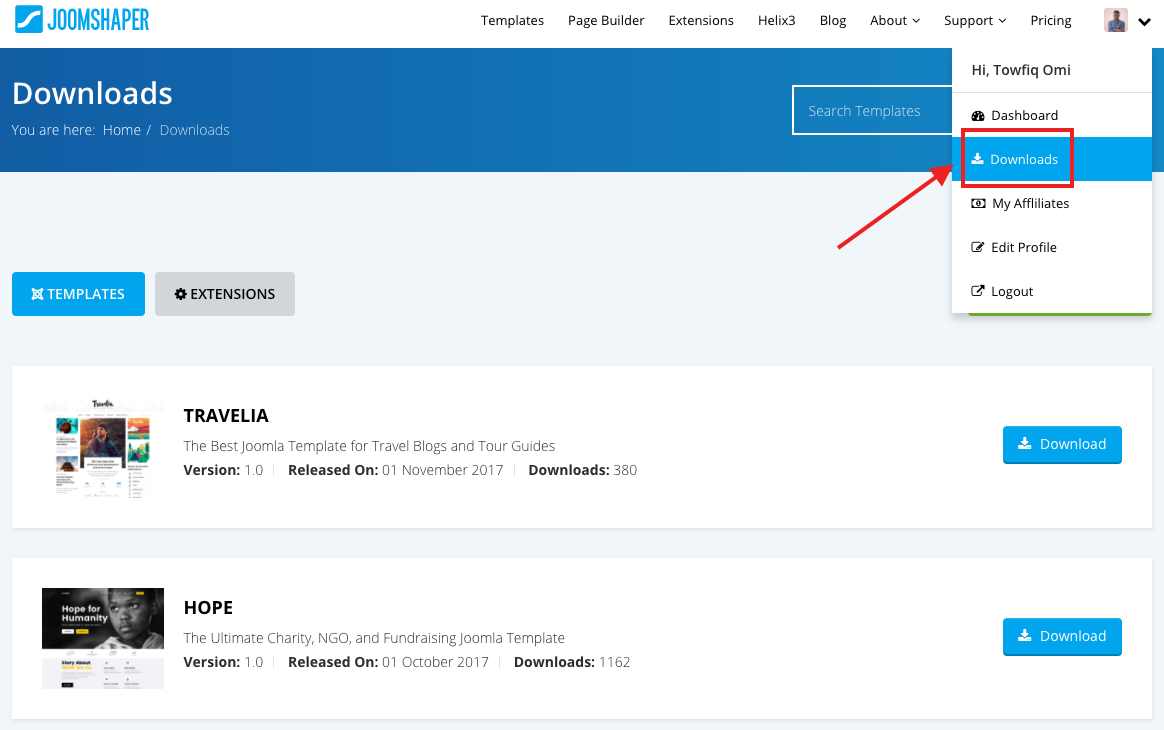This screenshot has width=1164, height=730.
Task: Expand the Support dropdown menu
Action: coord(975,21)
